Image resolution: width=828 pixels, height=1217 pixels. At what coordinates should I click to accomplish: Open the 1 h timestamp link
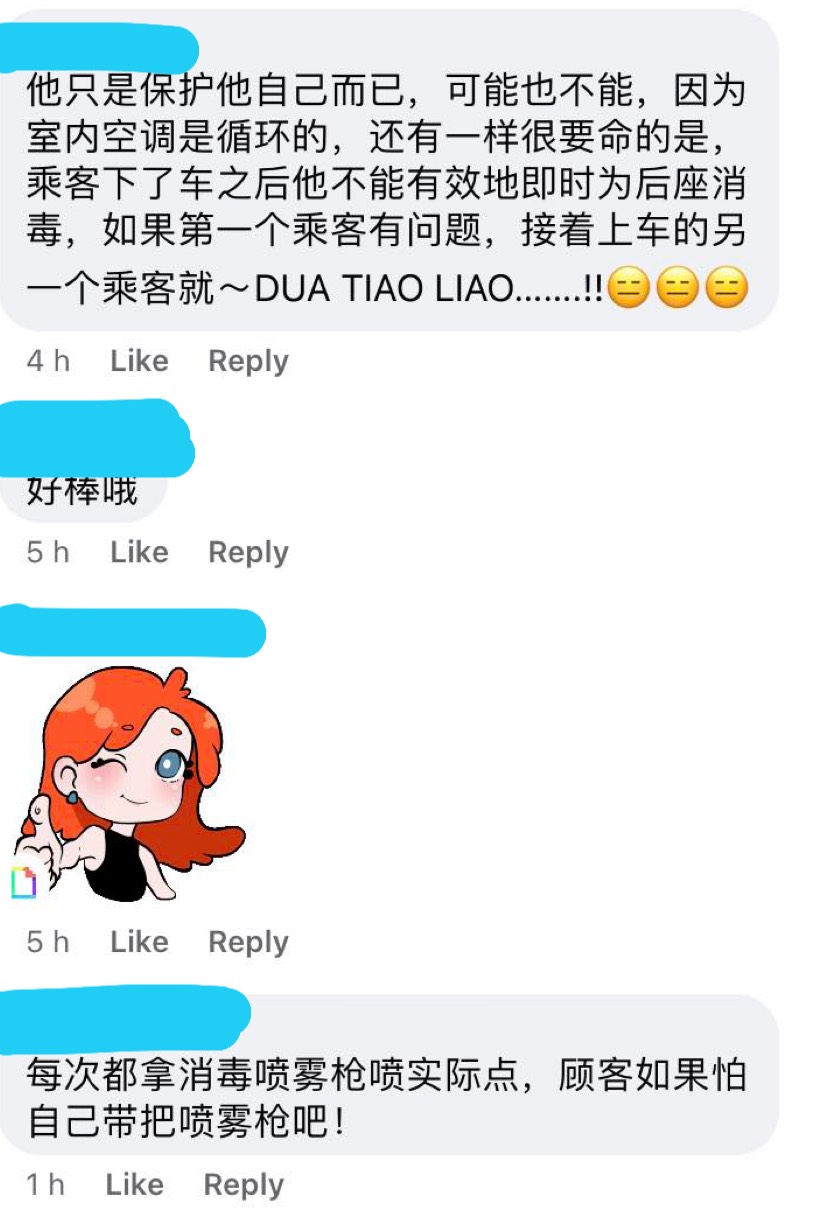pos(45,1185)
